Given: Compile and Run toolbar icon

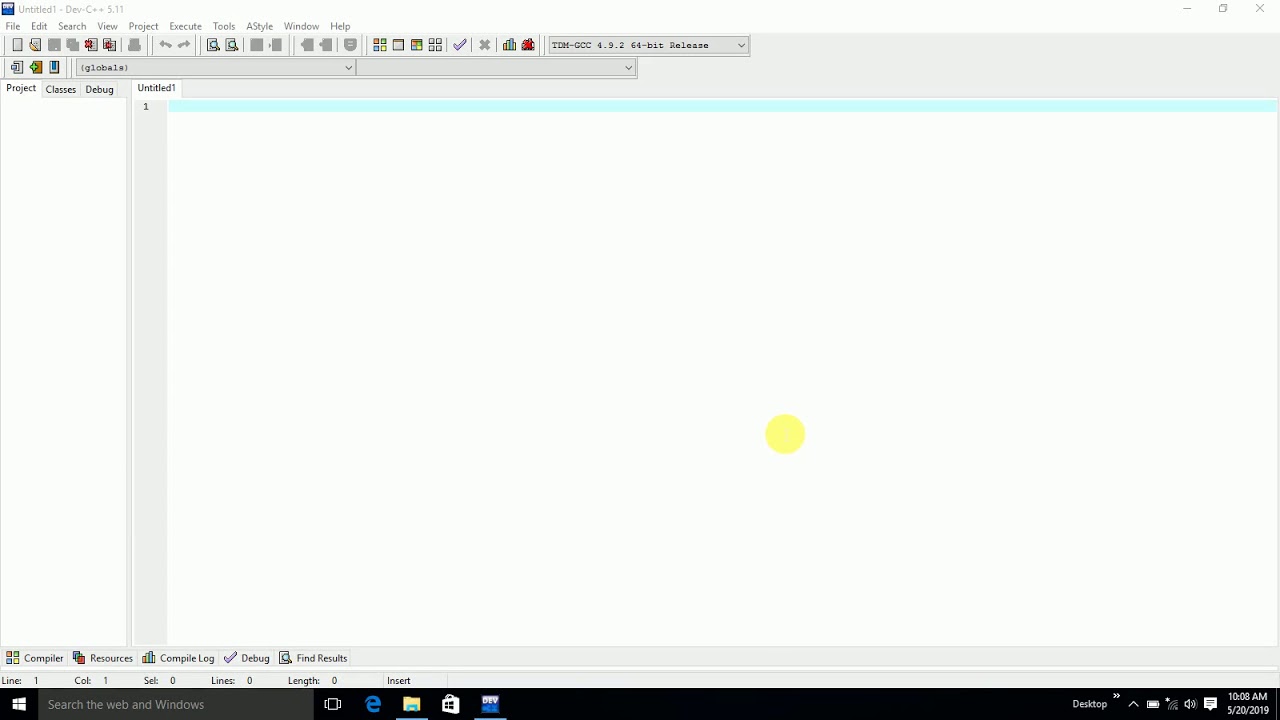Looking at the screenshot, I should pyautogui.click(x=417, y=45).
